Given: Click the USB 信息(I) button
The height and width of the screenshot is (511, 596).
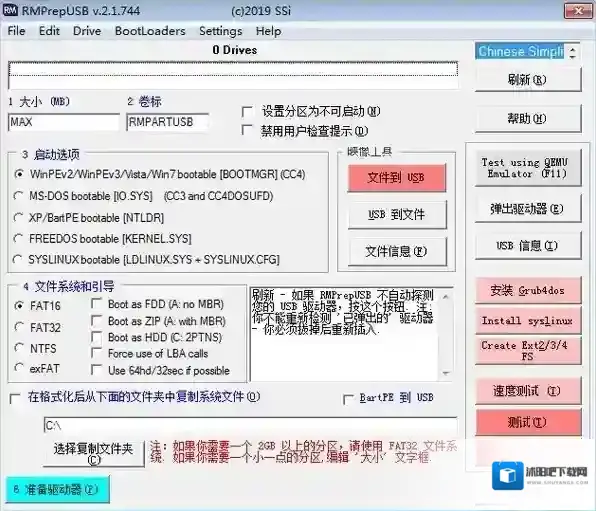Looking at the screenshot, I should pyautogui.click(x=528, y=246).
